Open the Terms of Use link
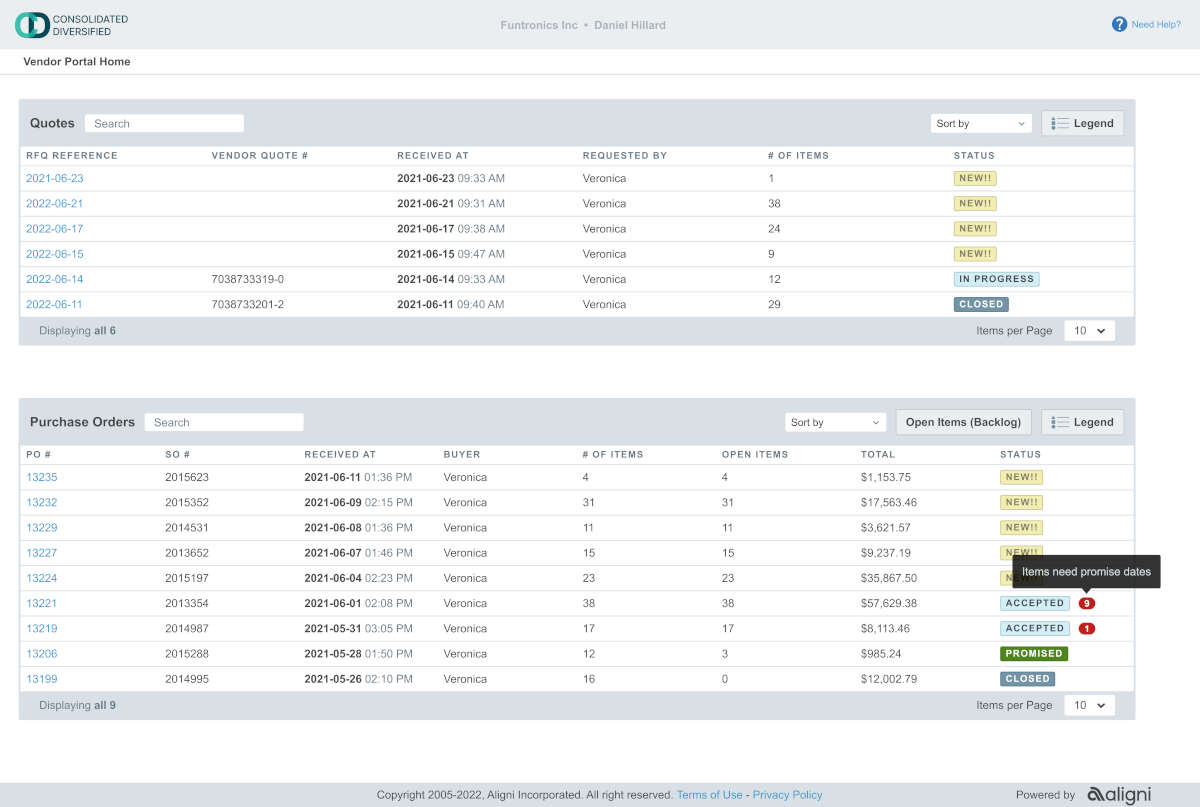Viewport: 1200px width, 807px height. [x=709, y=795]
